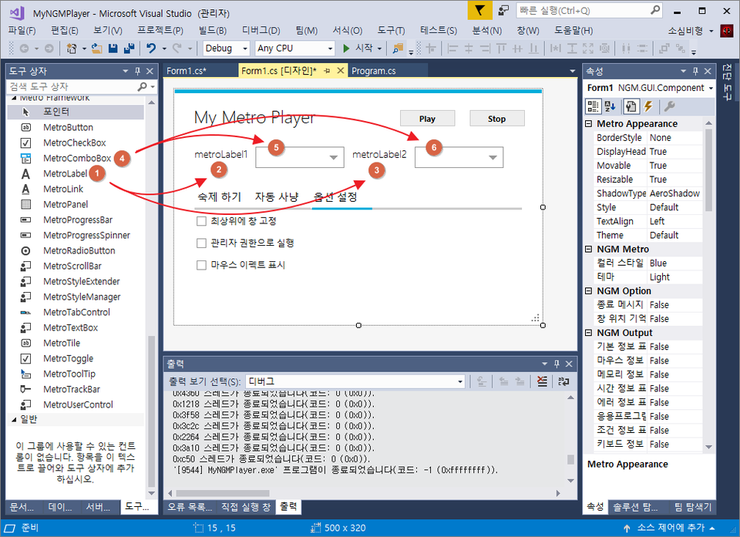Collapse the '일반' toolbox group

(14, 419)
